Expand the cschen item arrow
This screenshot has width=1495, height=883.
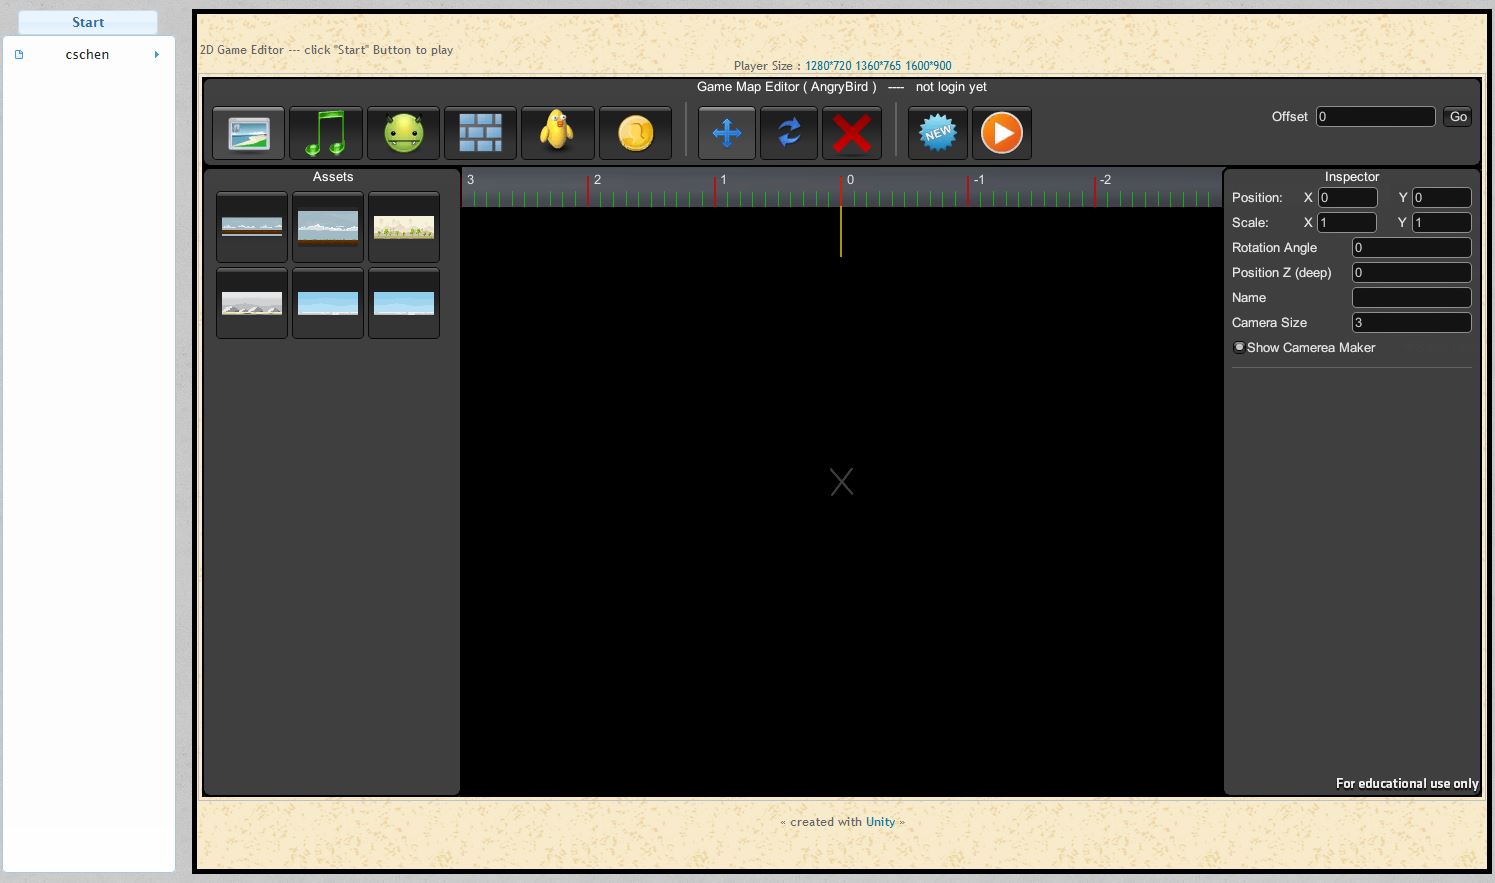tap(157, 55)
